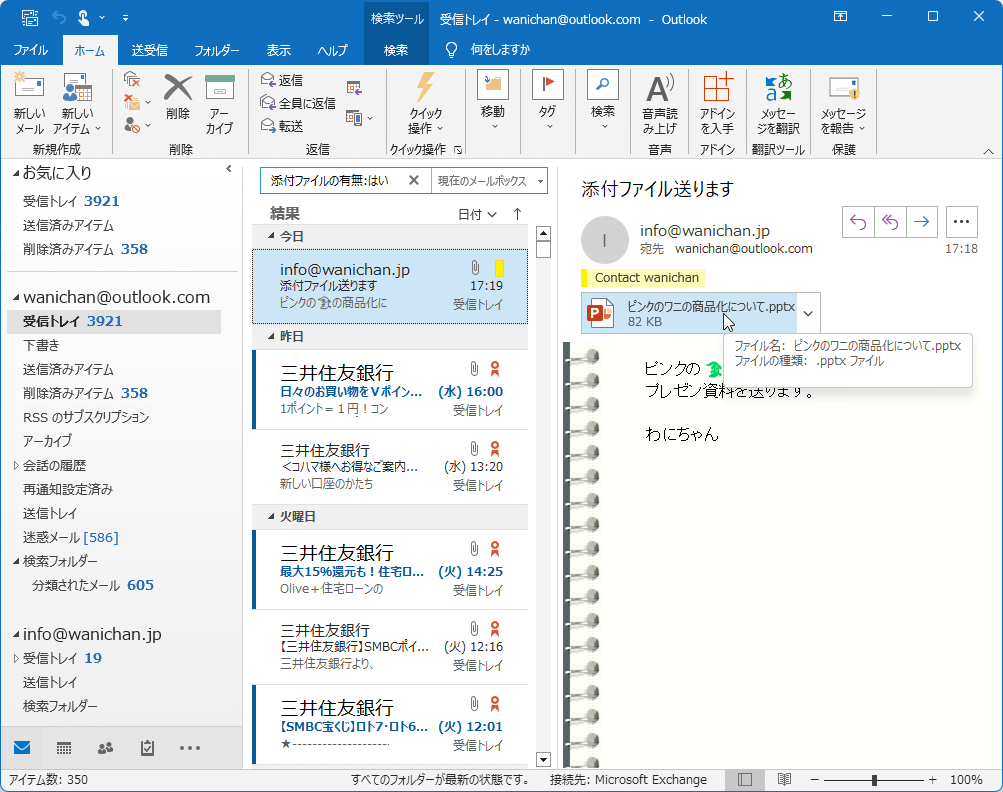This screenshot has height=792, width=1003.
Task: Start 音声読み上げ read aloud
Action: [659, 103]
